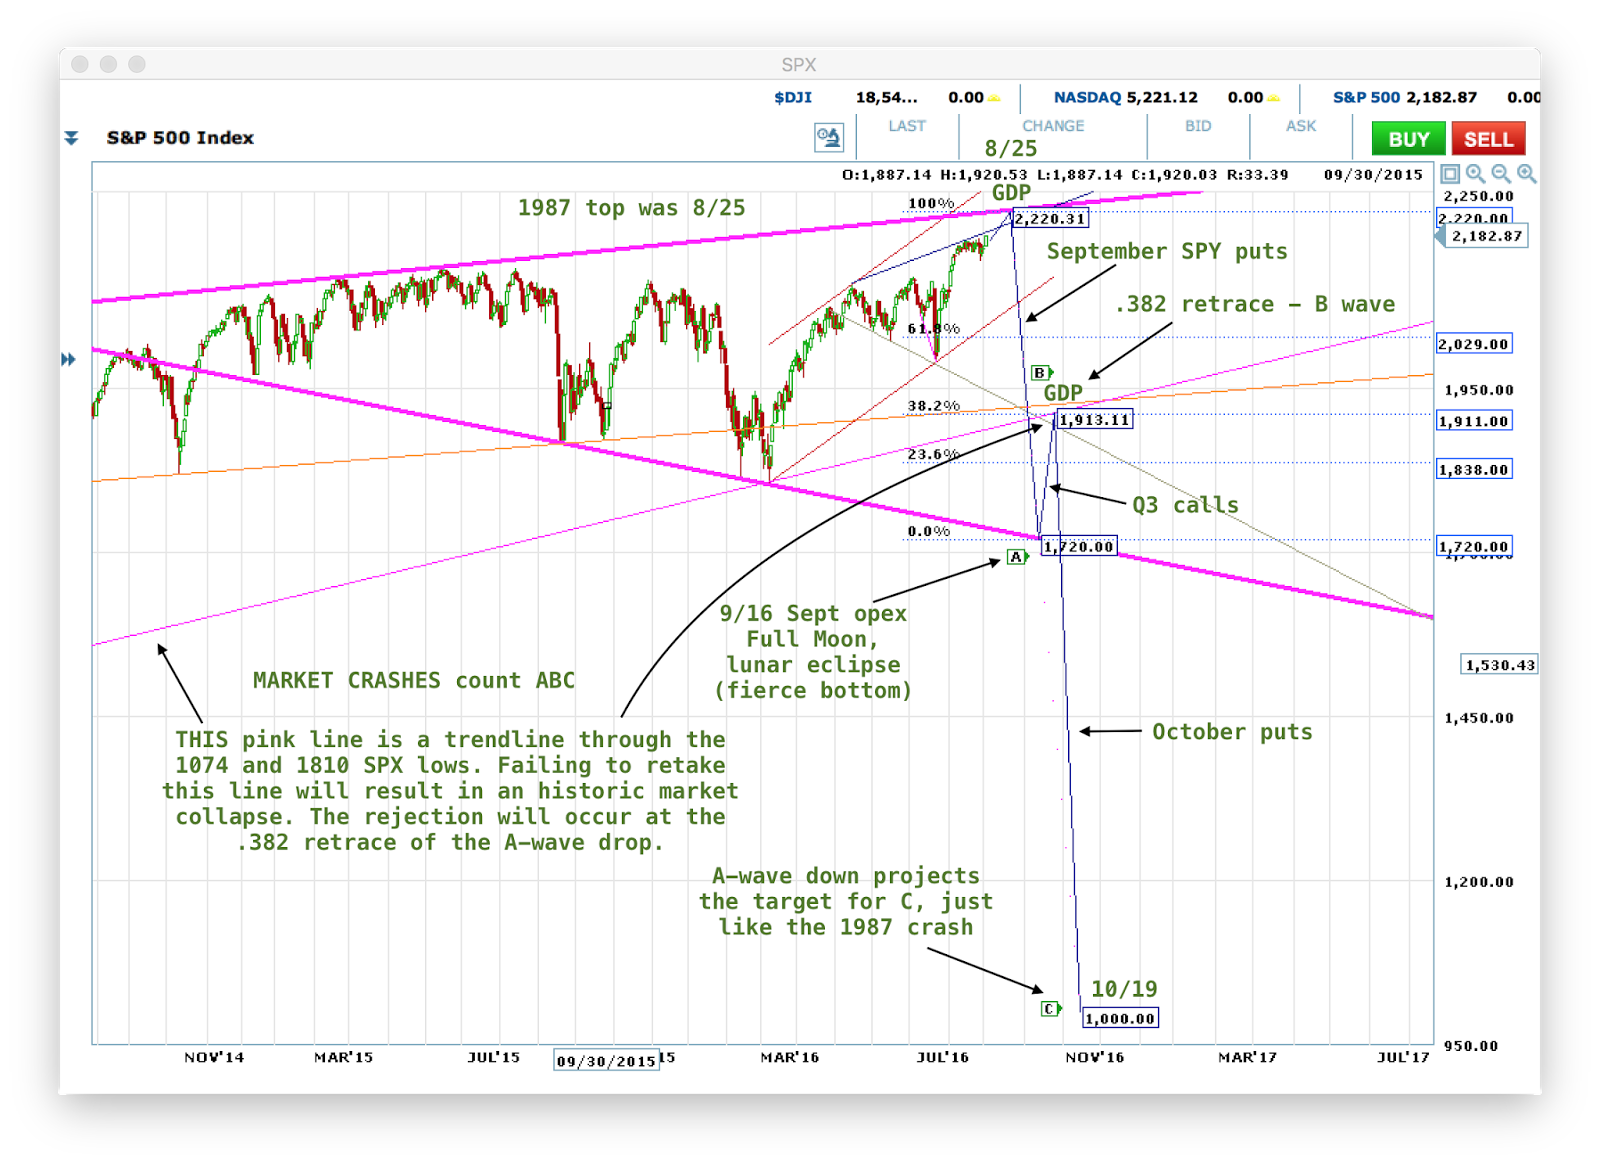Click the 09/30/2015 date field below the chart
1600x1165 pixels.
pyautogui.click(x=606, y=1061)
